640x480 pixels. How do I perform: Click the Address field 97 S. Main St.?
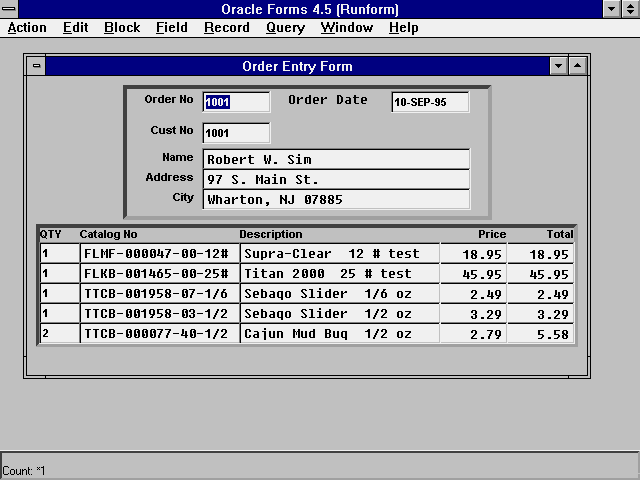tap(336, 180)
